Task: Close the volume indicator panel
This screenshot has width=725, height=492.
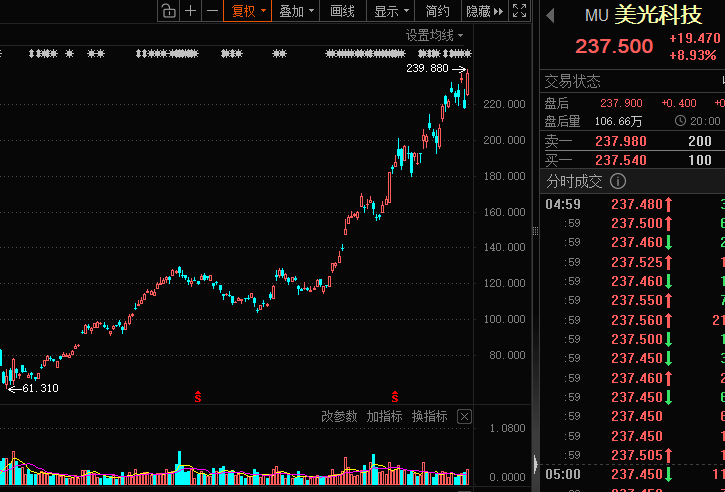Action: (x=463, y=416)
